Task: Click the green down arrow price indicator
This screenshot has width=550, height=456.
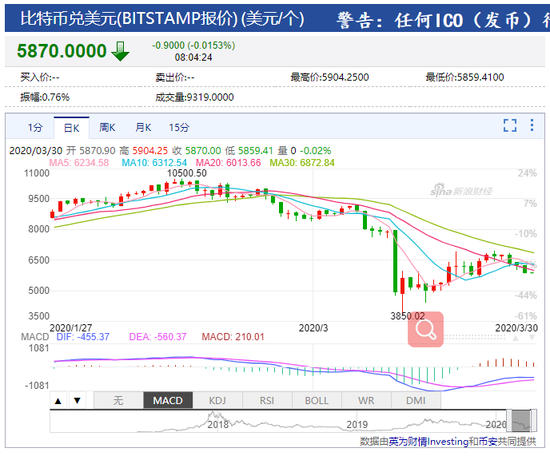Action: click(x=120, y=51)
